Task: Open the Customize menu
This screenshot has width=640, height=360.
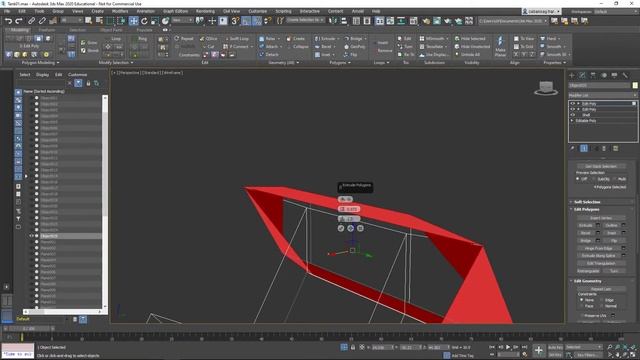Action: [x=258, y=11]
